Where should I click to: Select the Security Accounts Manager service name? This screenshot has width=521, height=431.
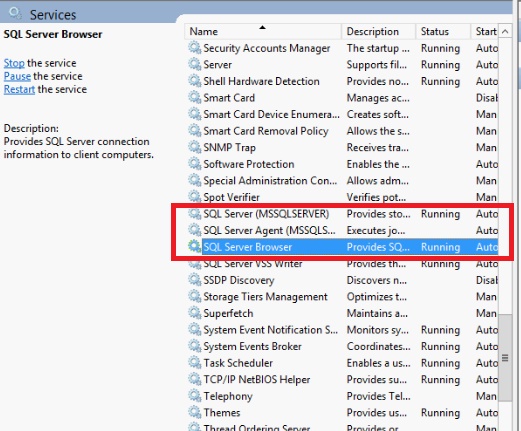click(x=267, y=48)
